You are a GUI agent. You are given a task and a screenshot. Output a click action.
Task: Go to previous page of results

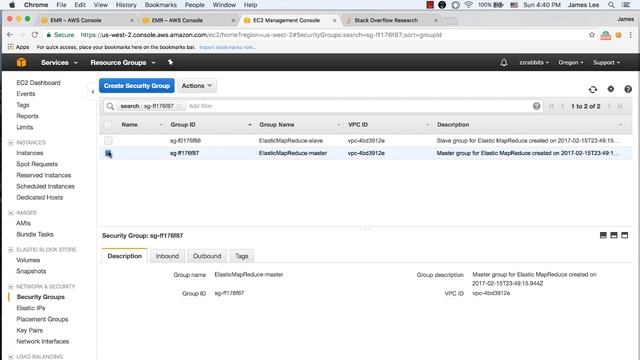[563, 106]
